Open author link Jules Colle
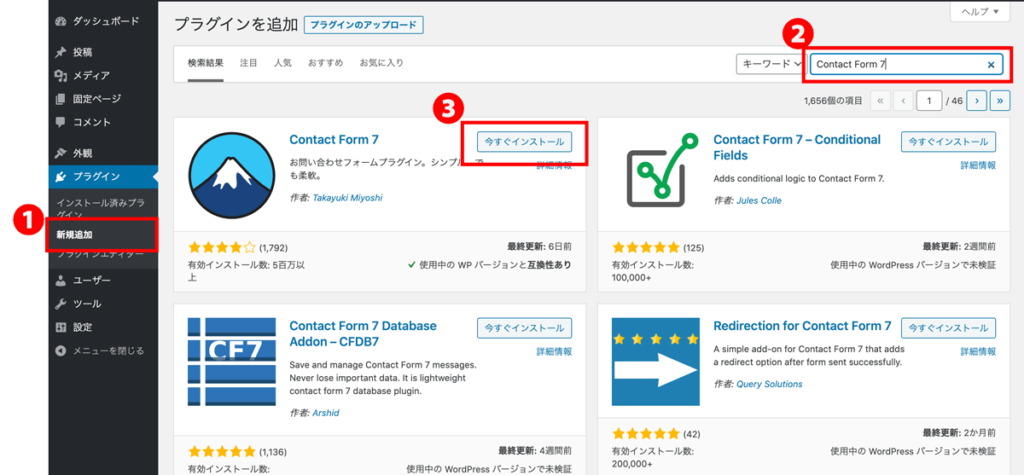 tap(759, 201)
